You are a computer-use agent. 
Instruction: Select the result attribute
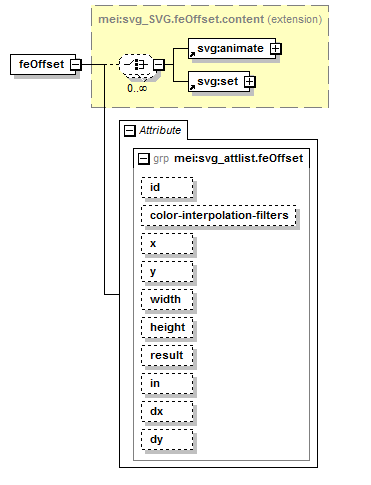167,356
